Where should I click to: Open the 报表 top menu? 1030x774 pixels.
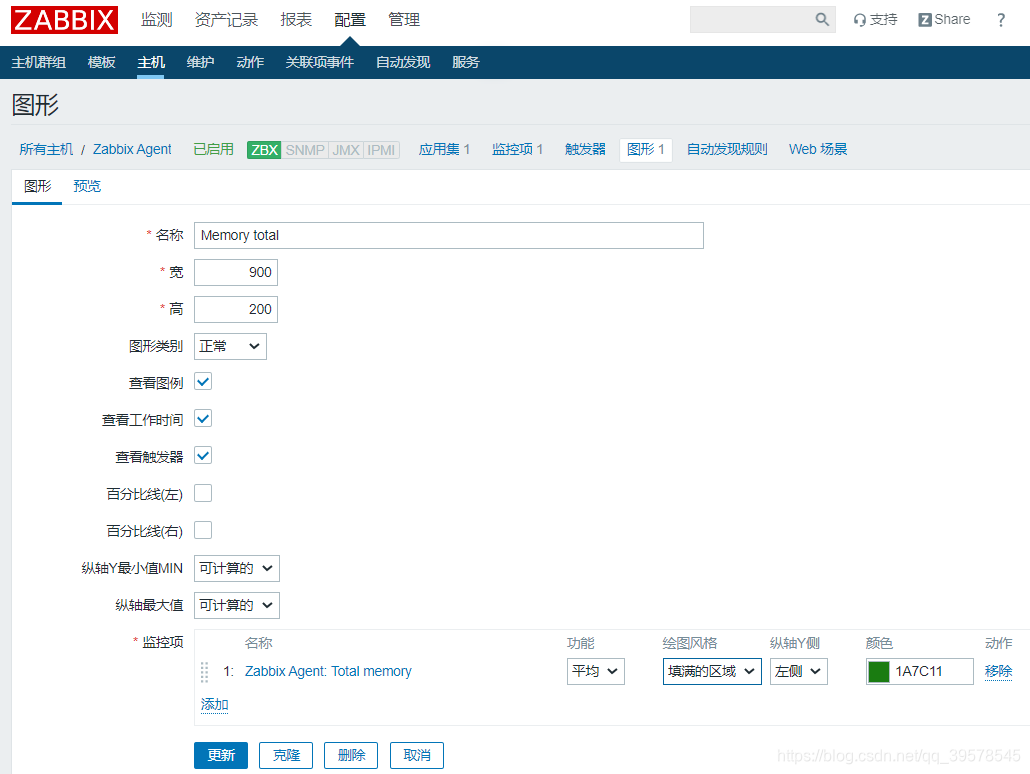296,20
